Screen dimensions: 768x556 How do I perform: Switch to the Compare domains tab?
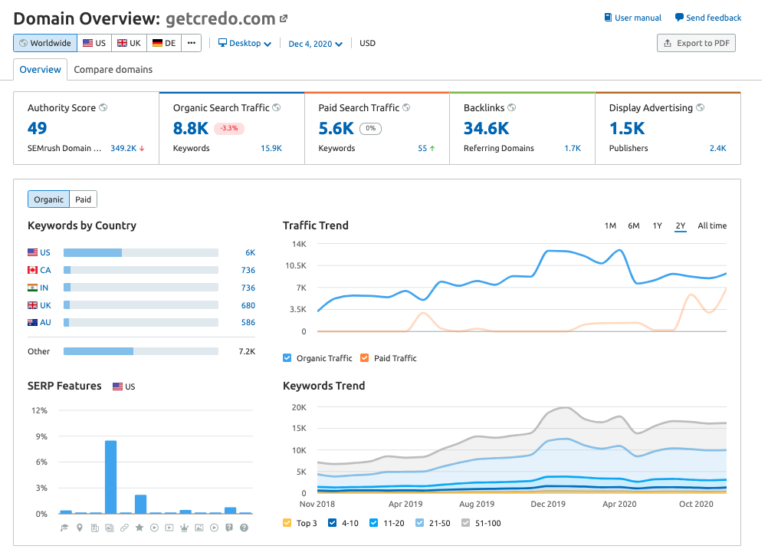coord(113,70)
